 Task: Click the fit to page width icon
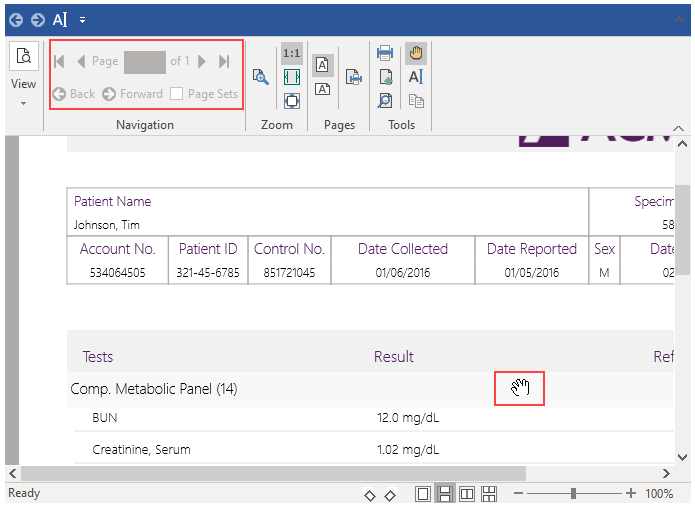click(x=291, y=77)
